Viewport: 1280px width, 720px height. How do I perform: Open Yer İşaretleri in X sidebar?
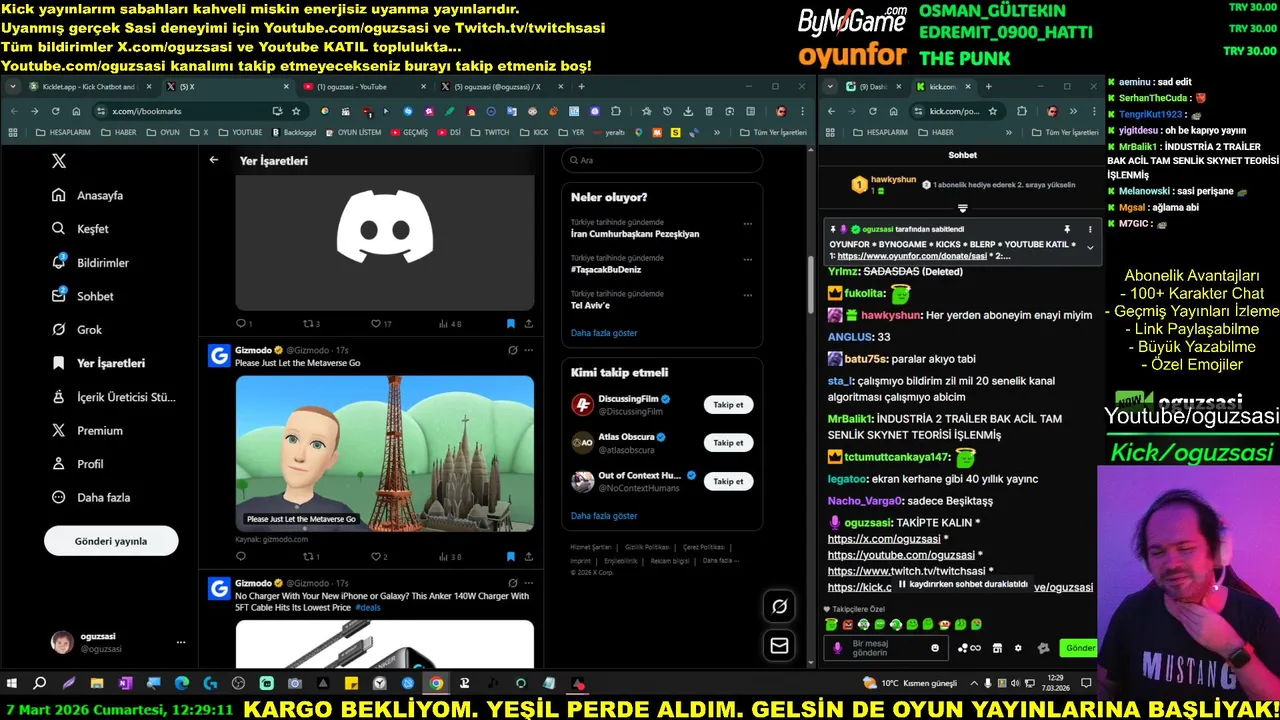pos(98,363)
